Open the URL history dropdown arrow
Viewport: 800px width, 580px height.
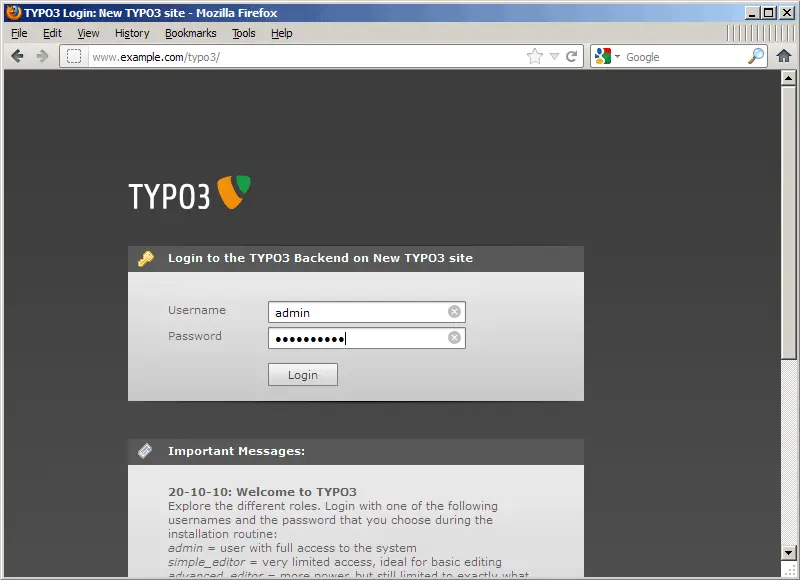point(555,57)
